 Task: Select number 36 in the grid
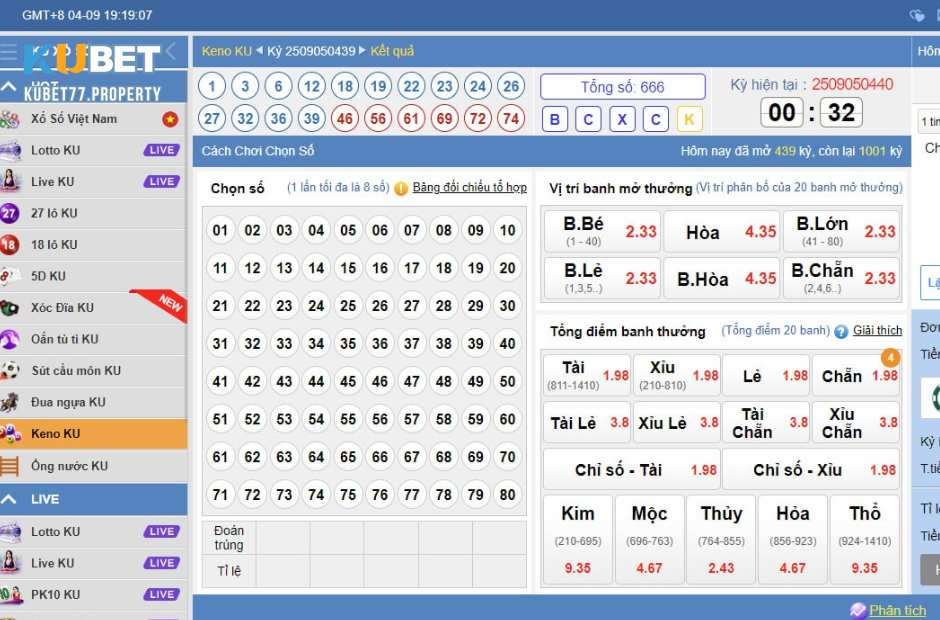point(379,344)
